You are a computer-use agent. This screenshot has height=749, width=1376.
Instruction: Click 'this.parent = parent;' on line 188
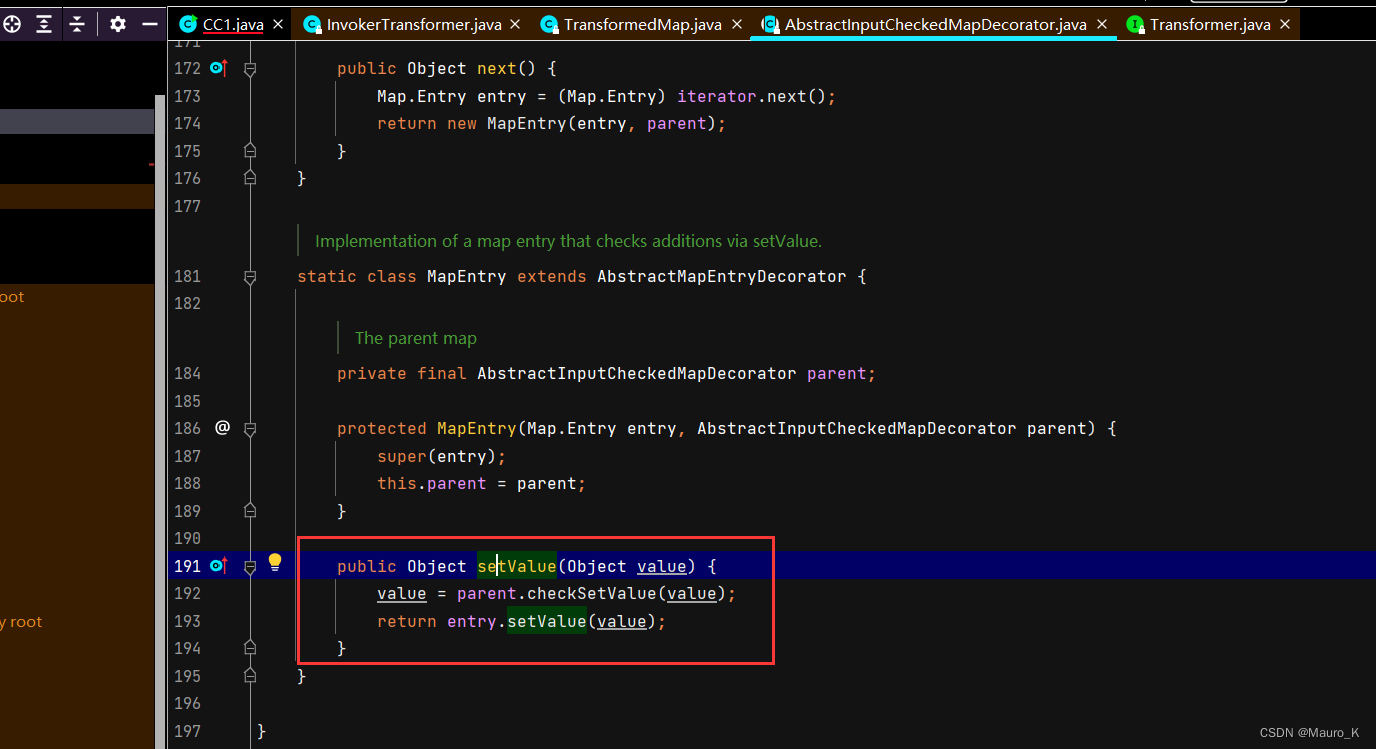tap(481, 483)
